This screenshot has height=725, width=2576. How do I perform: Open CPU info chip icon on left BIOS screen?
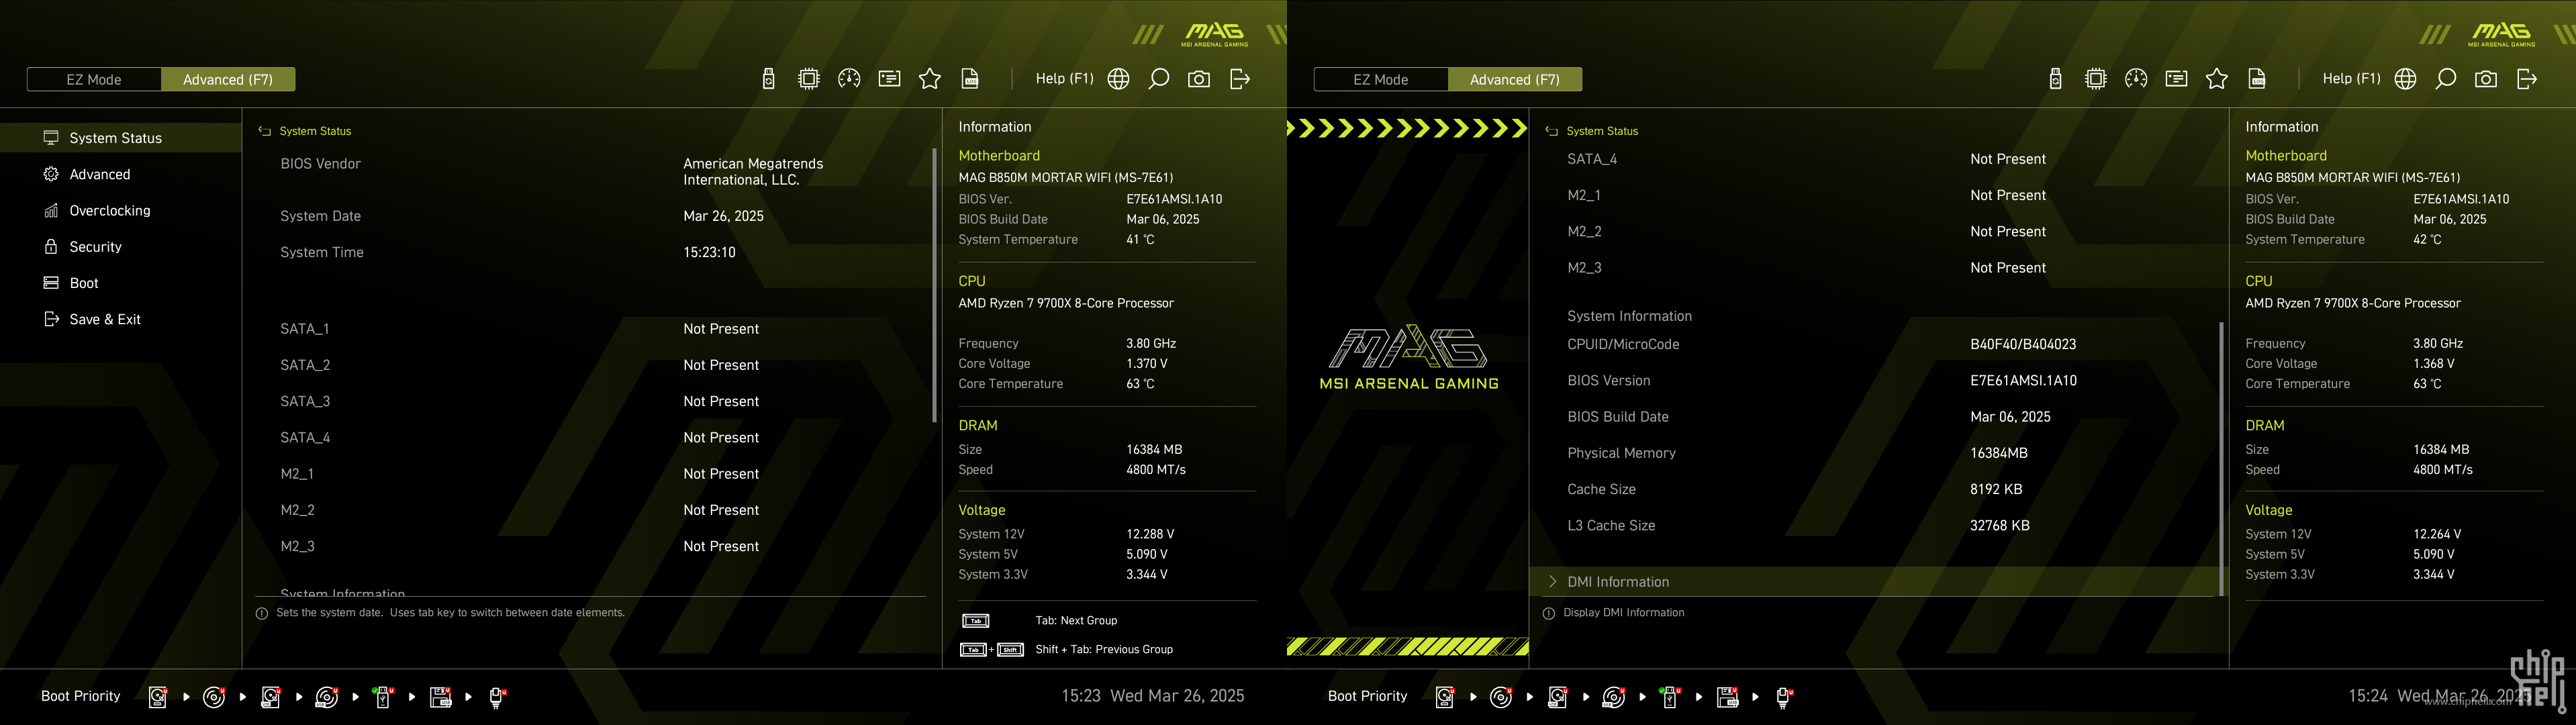tap(809, 79)
